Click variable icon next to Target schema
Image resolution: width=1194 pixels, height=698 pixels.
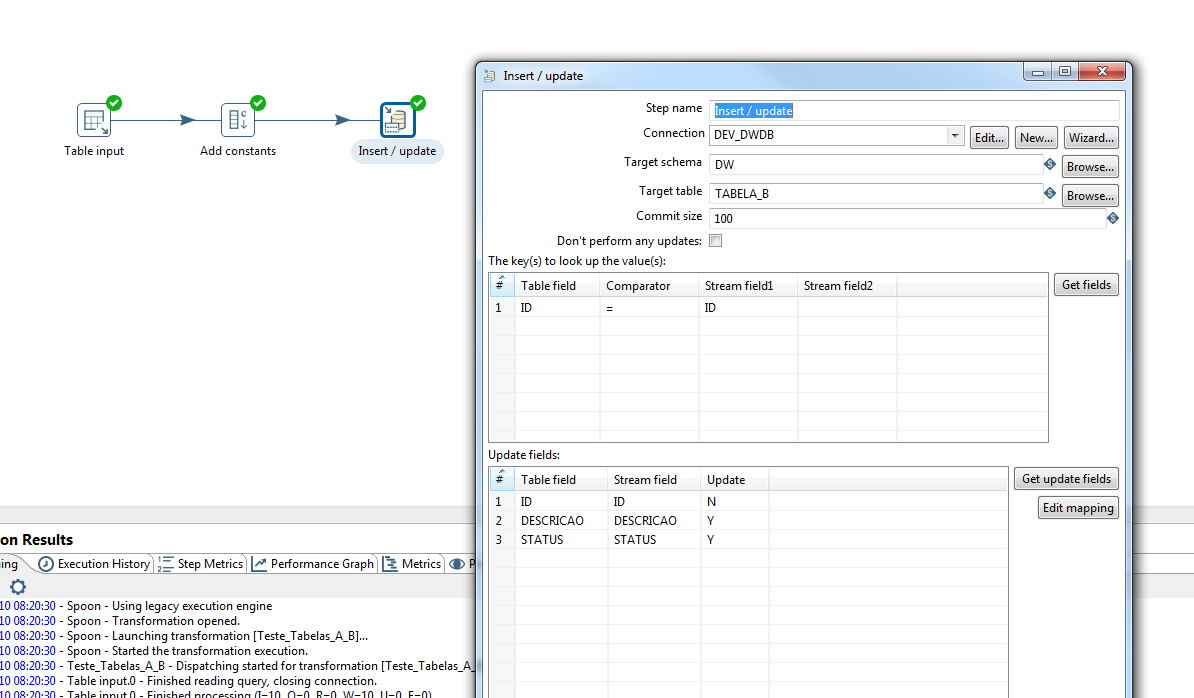coord(1050,164)
